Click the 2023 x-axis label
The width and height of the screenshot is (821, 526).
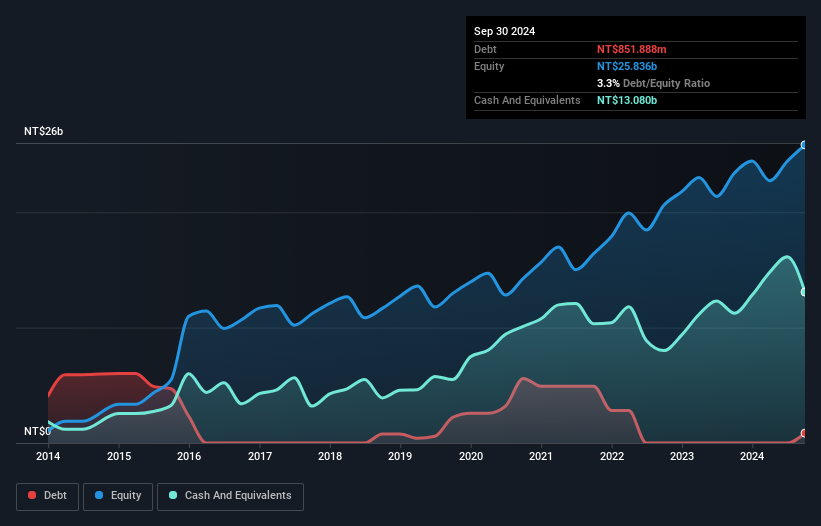click(x=682, y=456)
